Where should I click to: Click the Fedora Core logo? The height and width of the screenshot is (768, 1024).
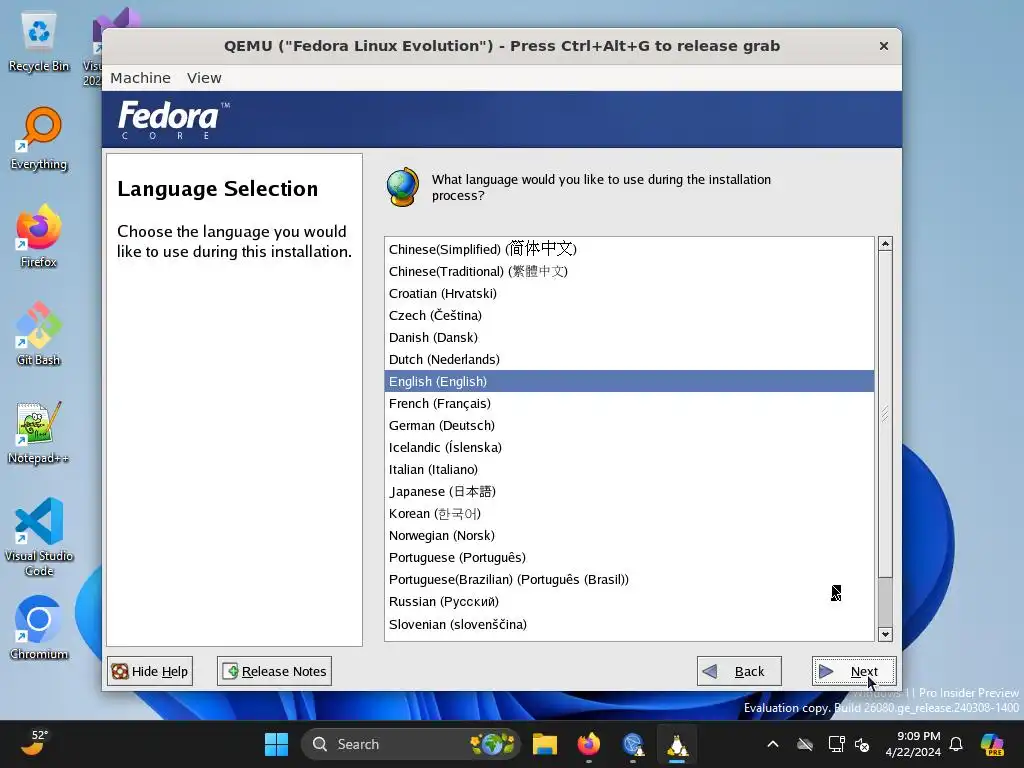[x=172, y=120]
